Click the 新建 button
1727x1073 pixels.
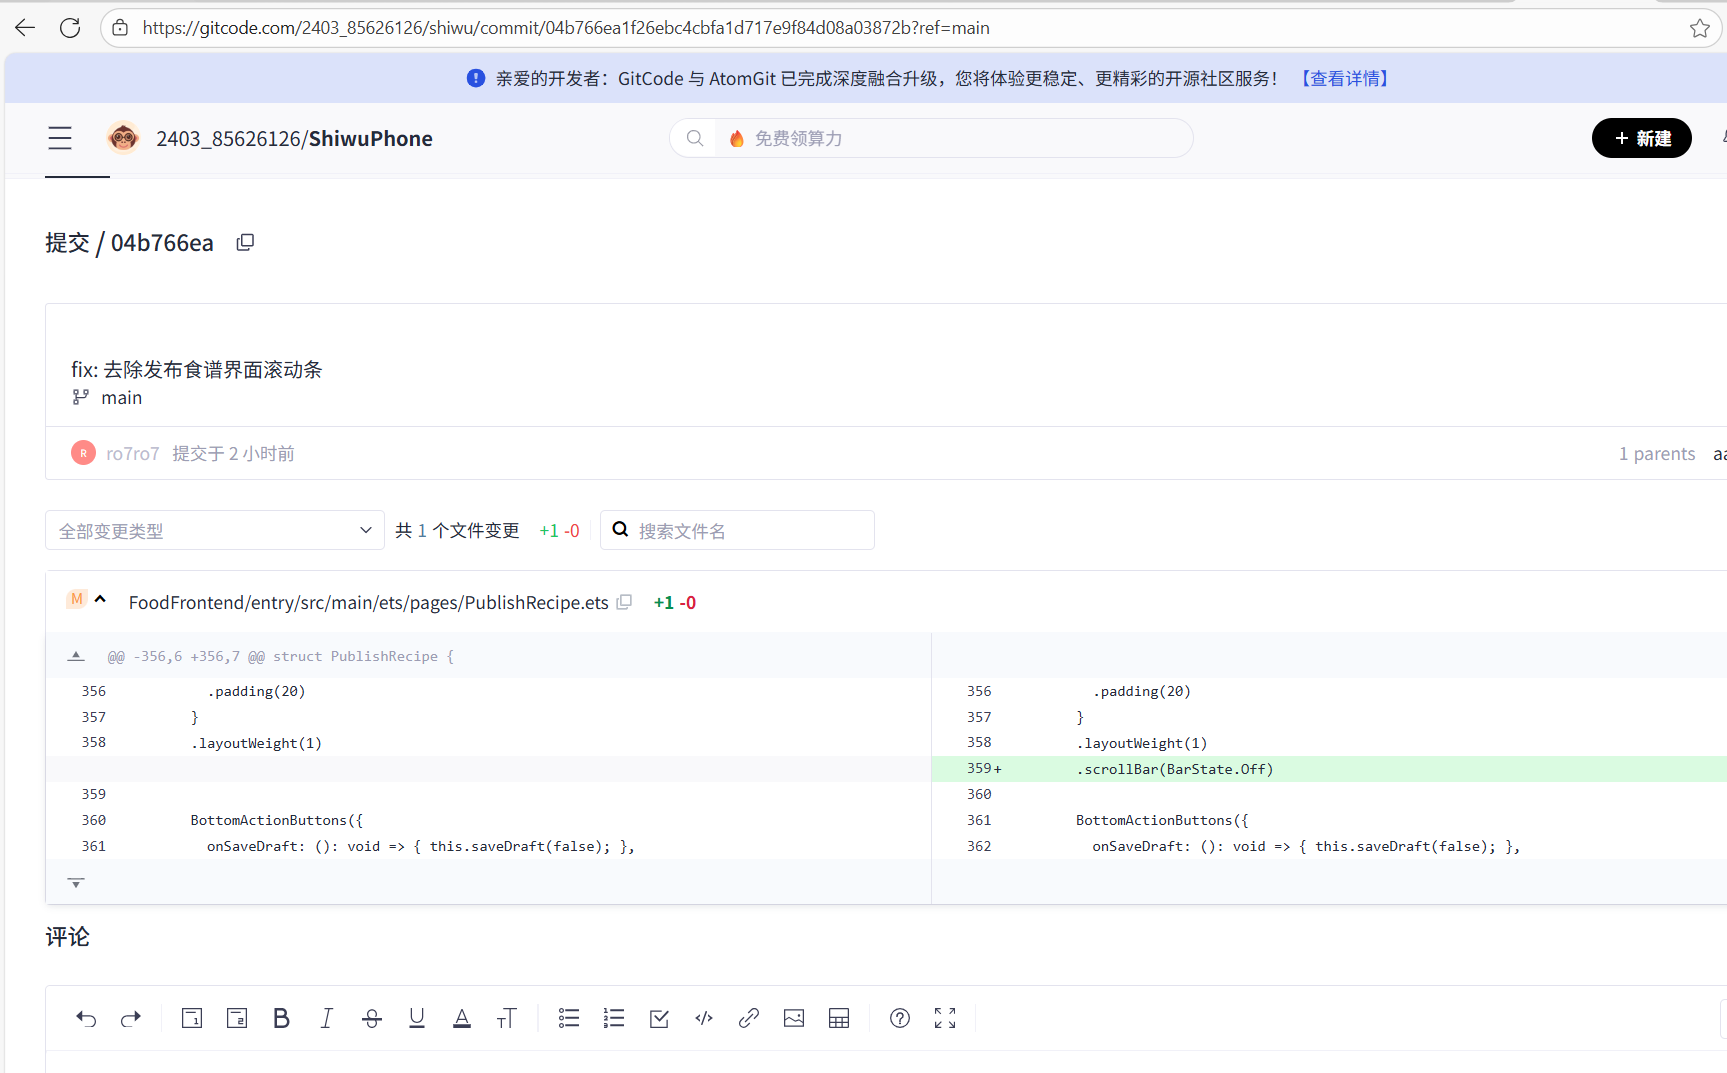[1641, 138]
